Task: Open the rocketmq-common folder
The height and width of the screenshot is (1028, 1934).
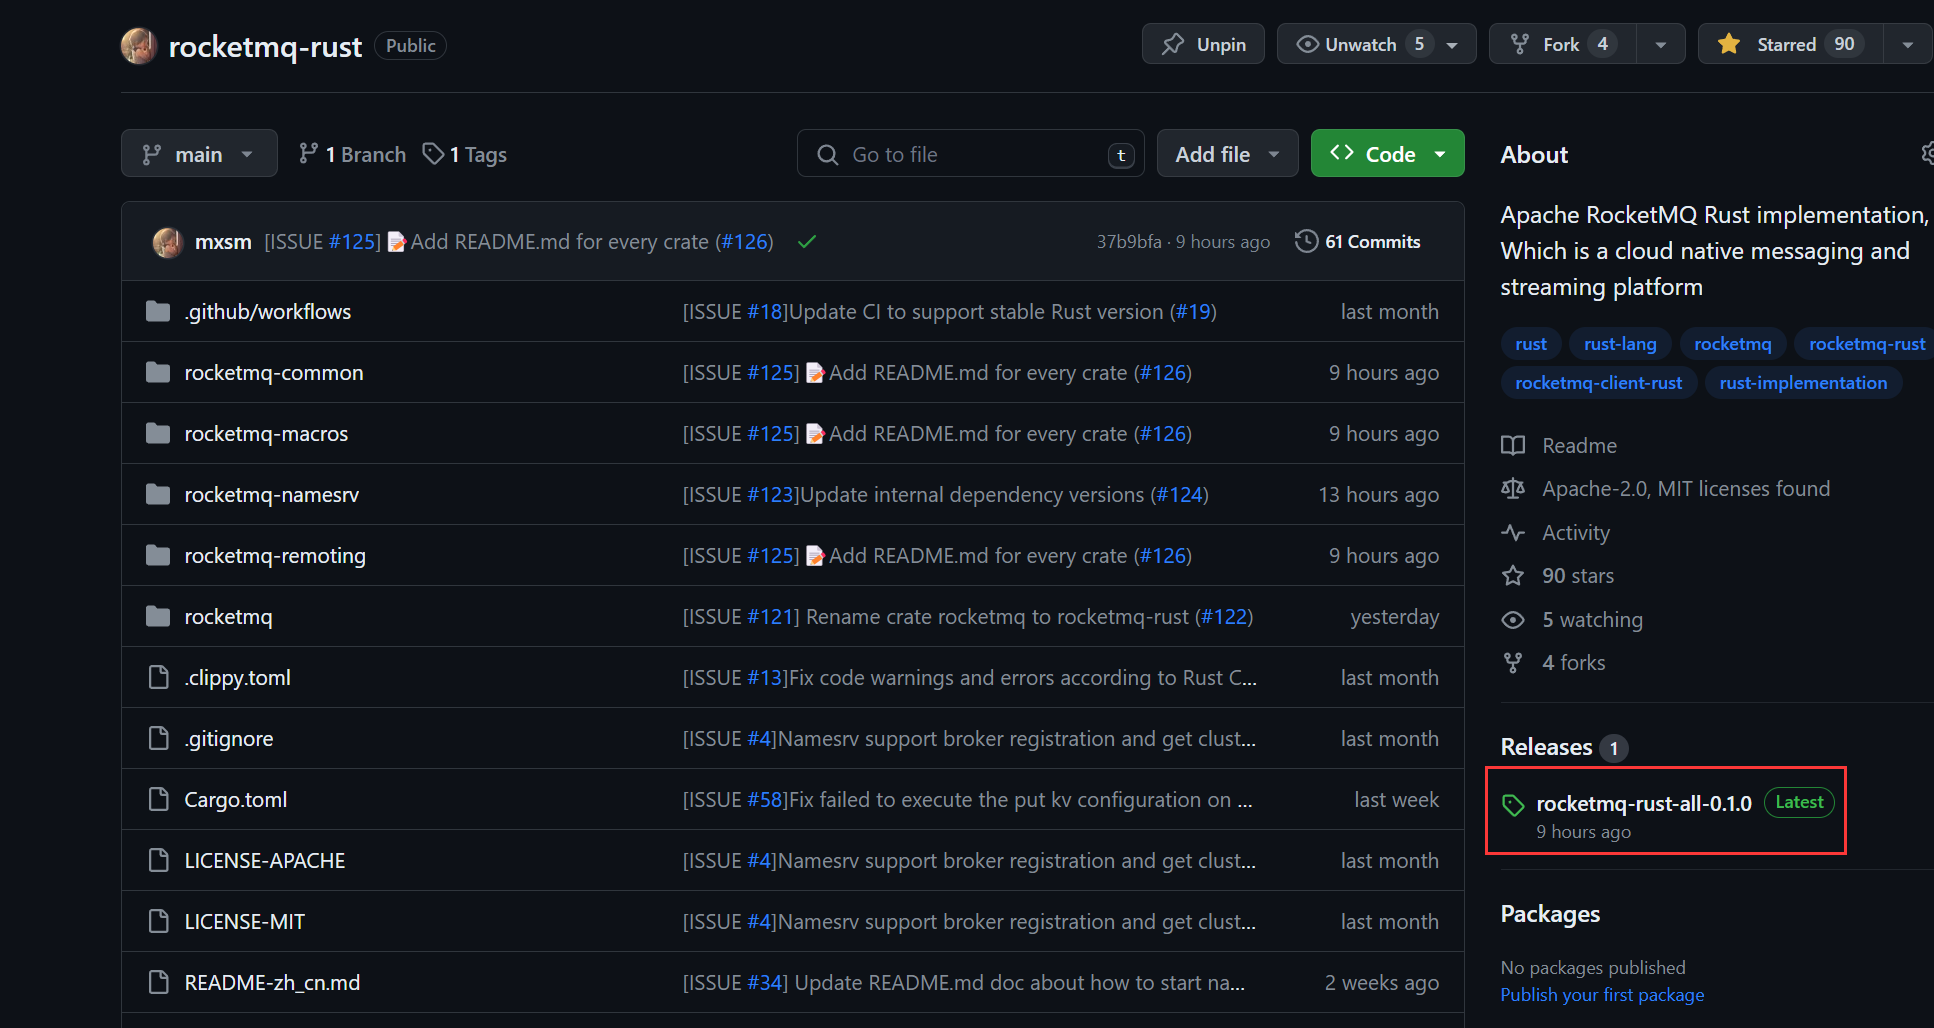Action: point(274,373)
